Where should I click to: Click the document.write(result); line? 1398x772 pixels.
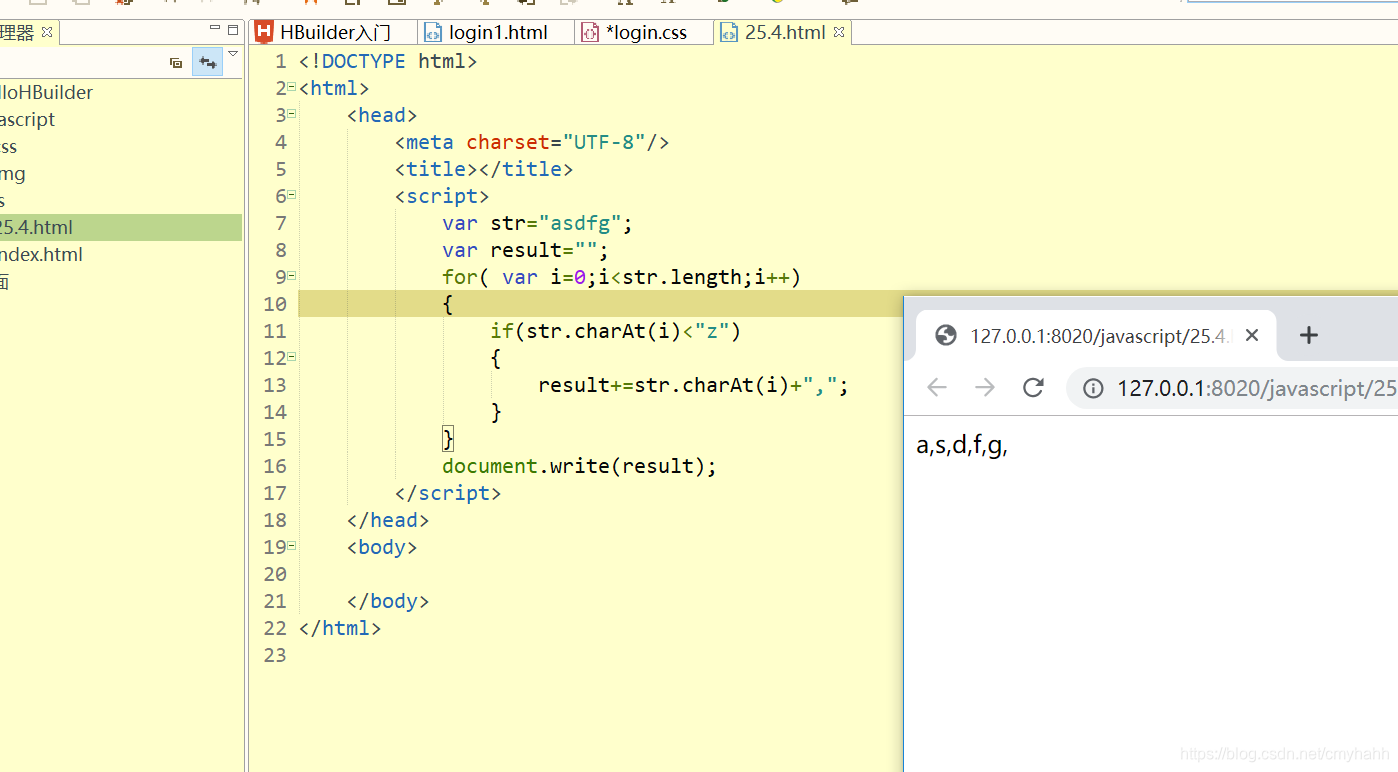pyautogui.click(x=580, y=466)
